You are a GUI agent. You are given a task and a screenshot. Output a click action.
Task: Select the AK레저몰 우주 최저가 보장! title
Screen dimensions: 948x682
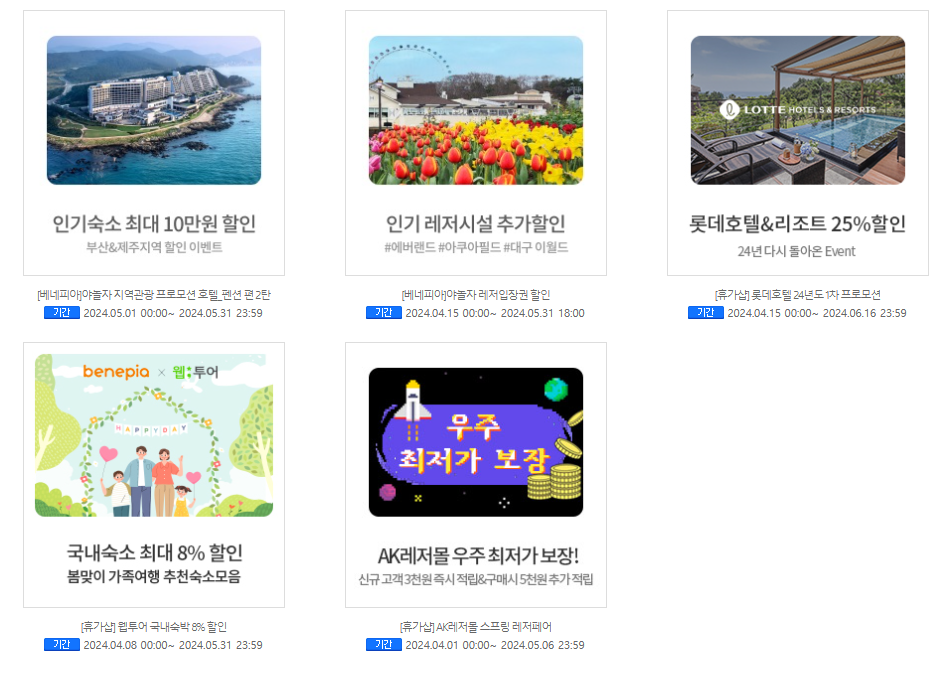pos(475,554)
